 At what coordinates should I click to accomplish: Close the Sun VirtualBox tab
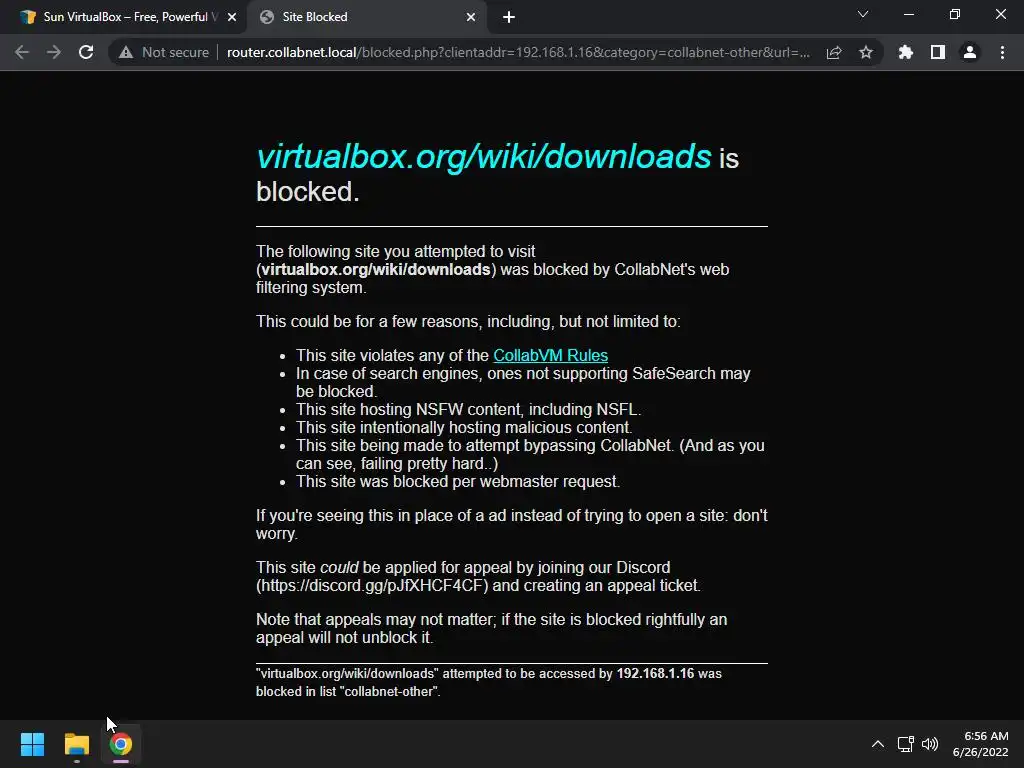tap(232, 17)
